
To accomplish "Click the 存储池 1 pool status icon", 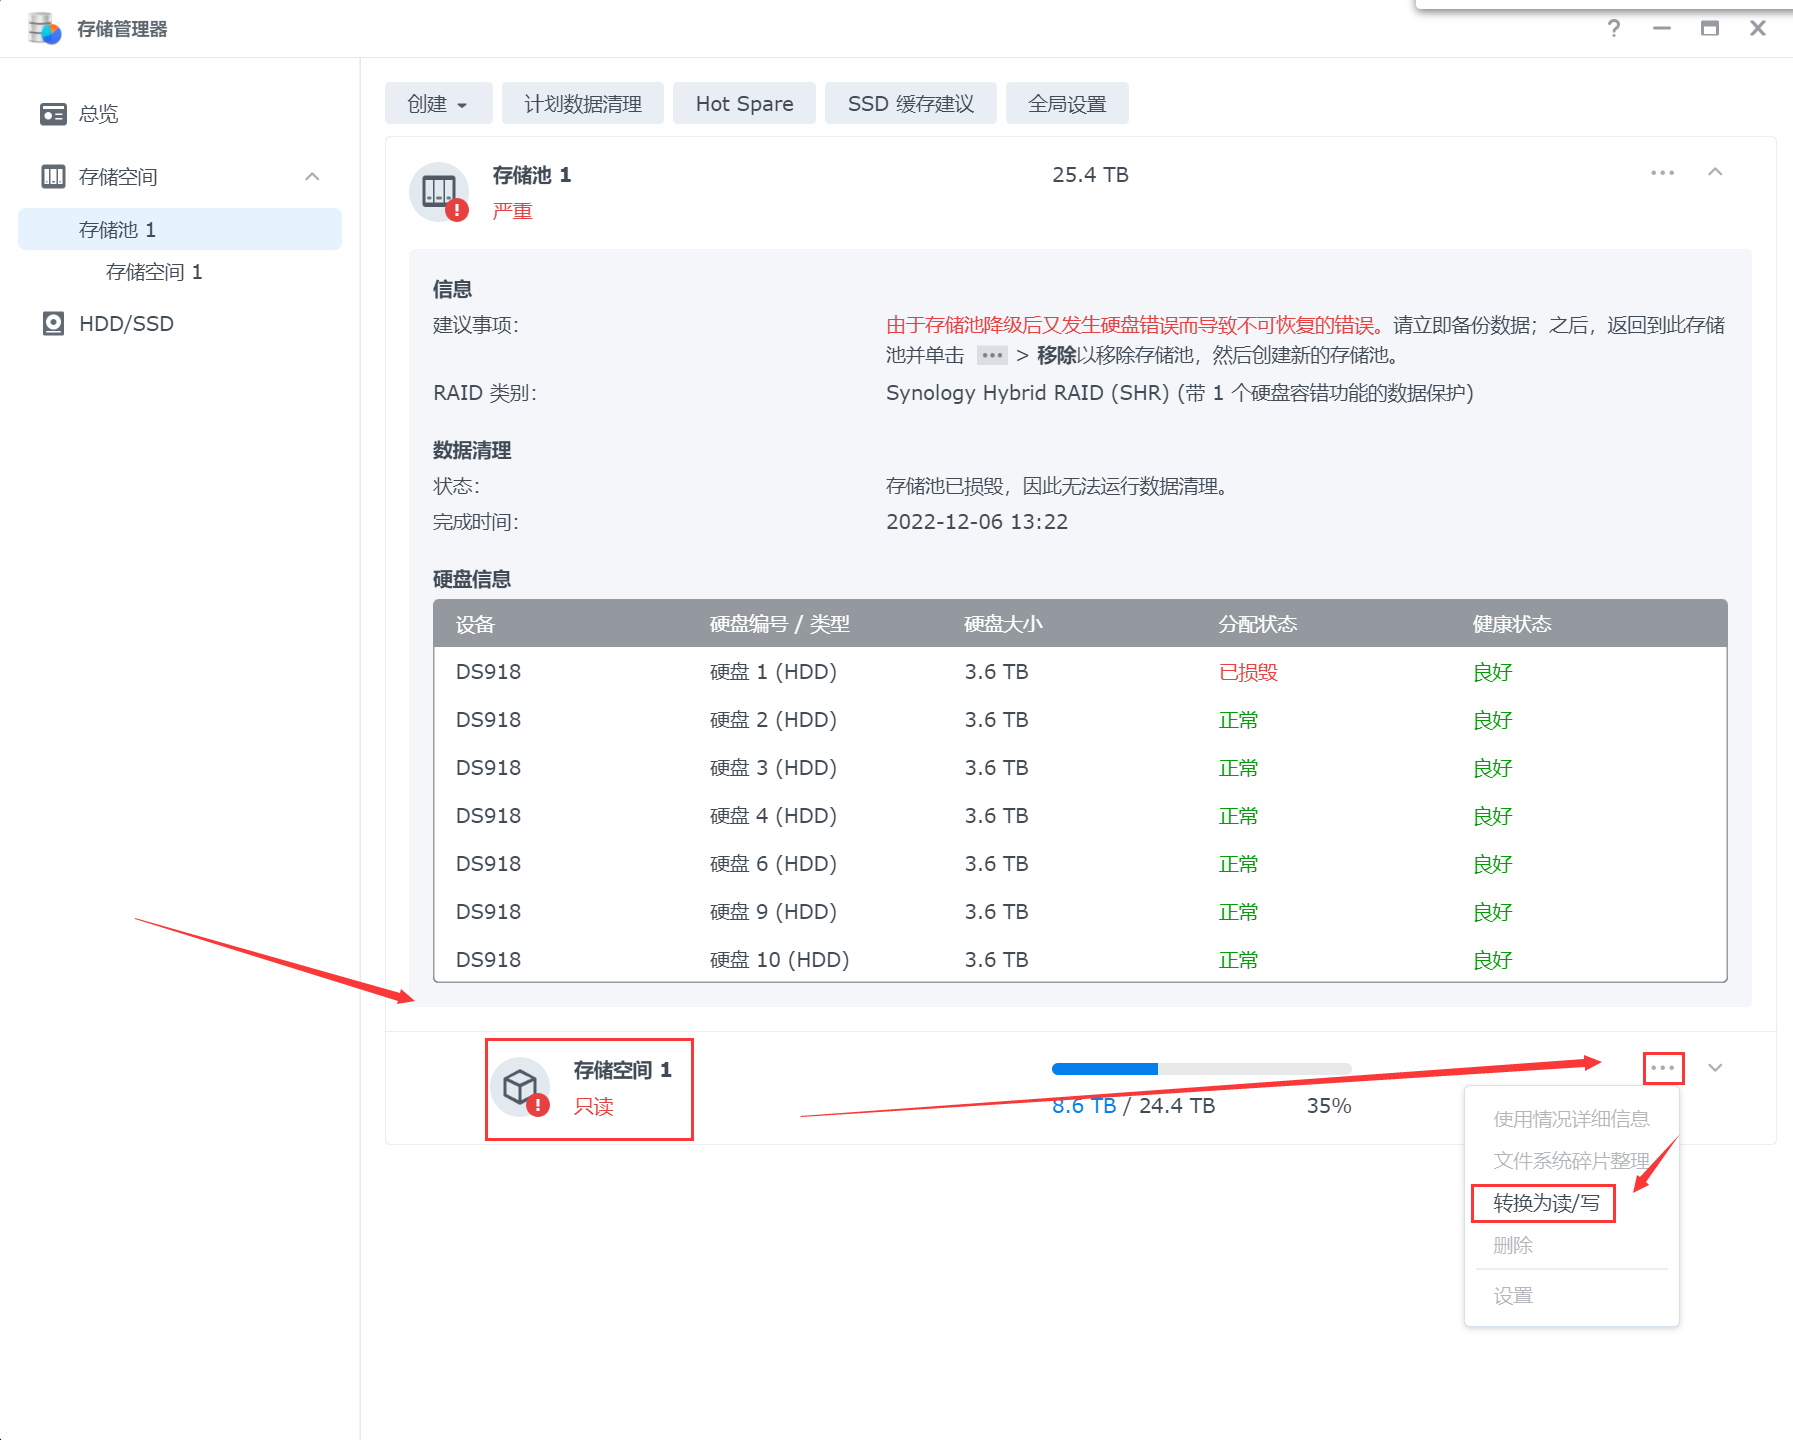I will (439, 192).
